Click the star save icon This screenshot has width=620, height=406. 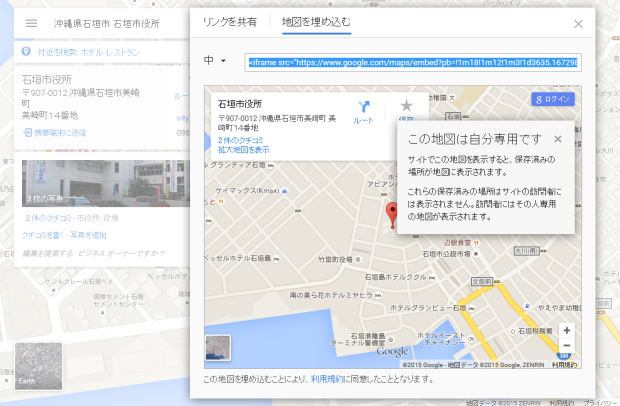[x=406, y=106]
